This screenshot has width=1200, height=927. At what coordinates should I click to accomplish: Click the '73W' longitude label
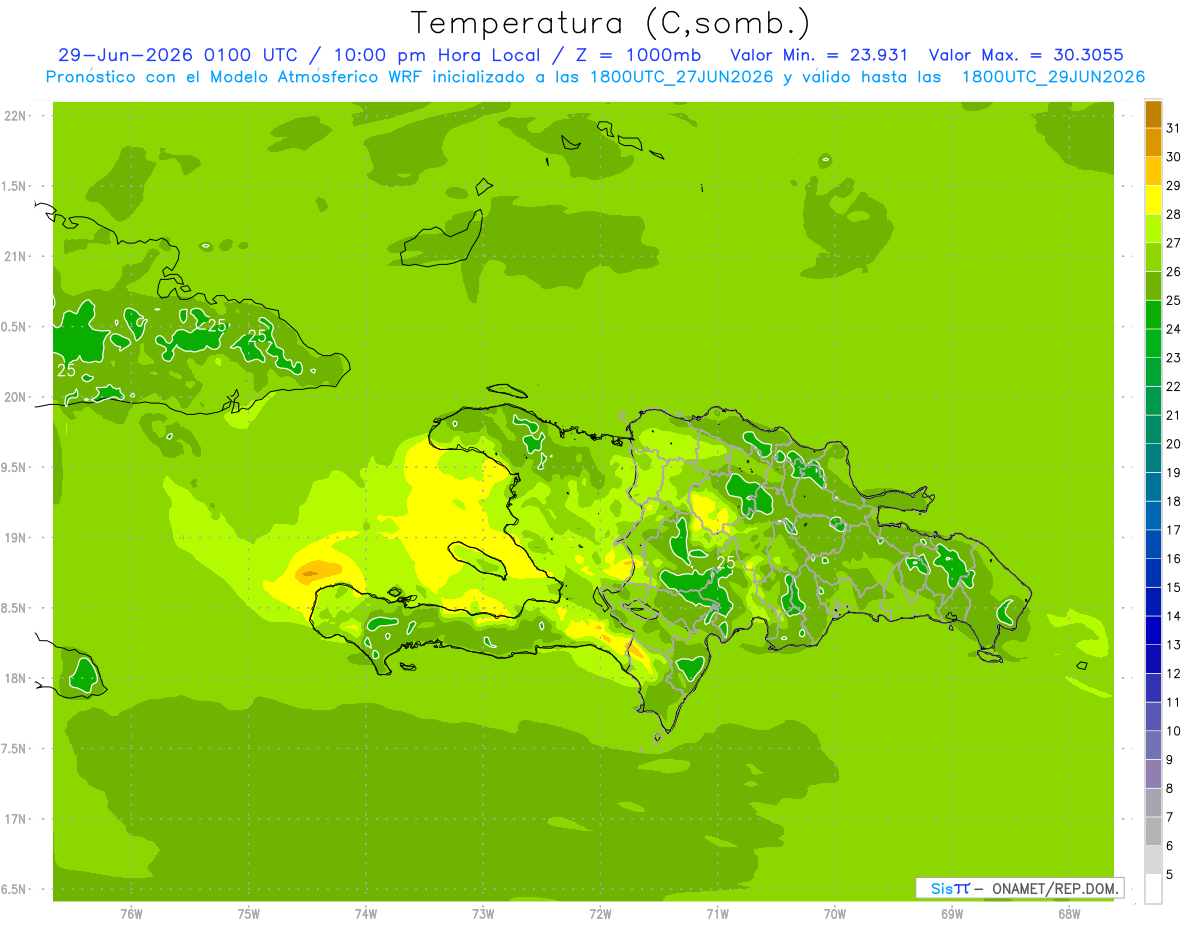click(483, 913)
